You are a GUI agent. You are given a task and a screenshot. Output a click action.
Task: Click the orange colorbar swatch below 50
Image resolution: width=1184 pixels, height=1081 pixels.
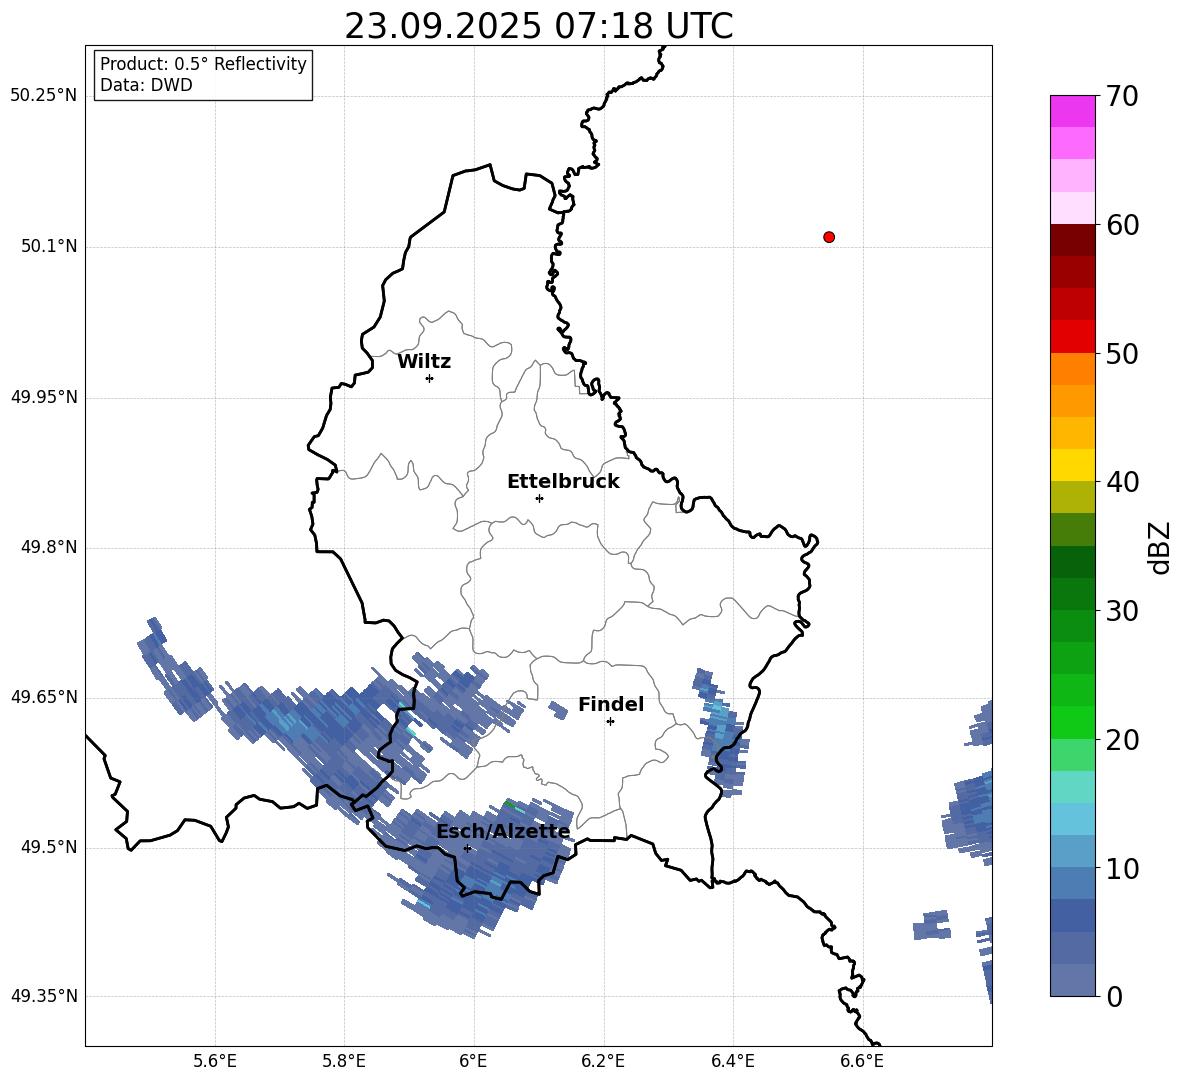(x=1072, y=368)
